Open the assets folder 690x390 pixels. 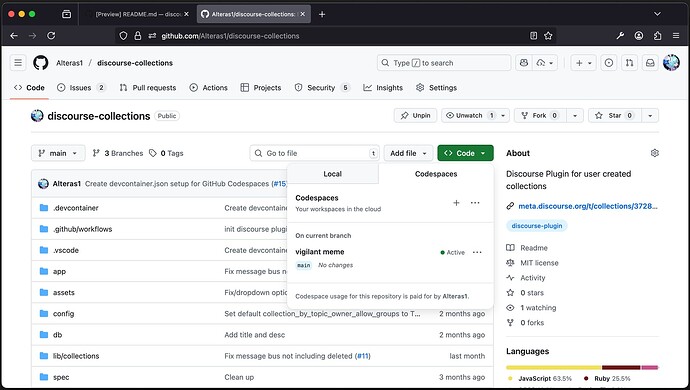(64, 292)
